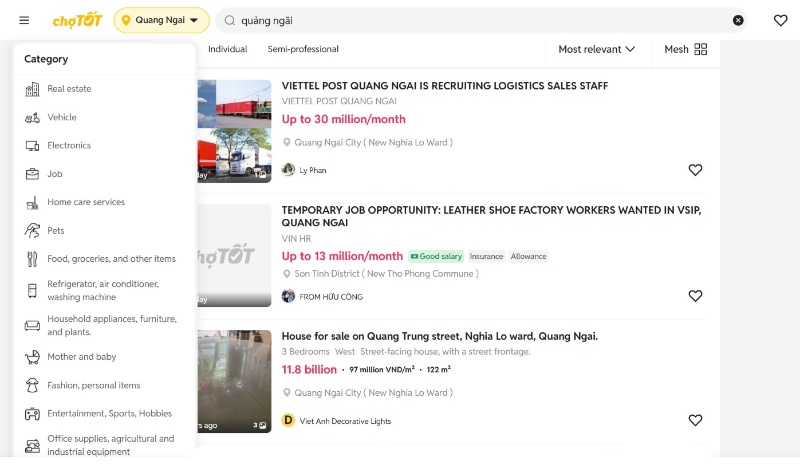Click Son Tinh District location pin
800x476 pixels.
[x=287, y=274]
